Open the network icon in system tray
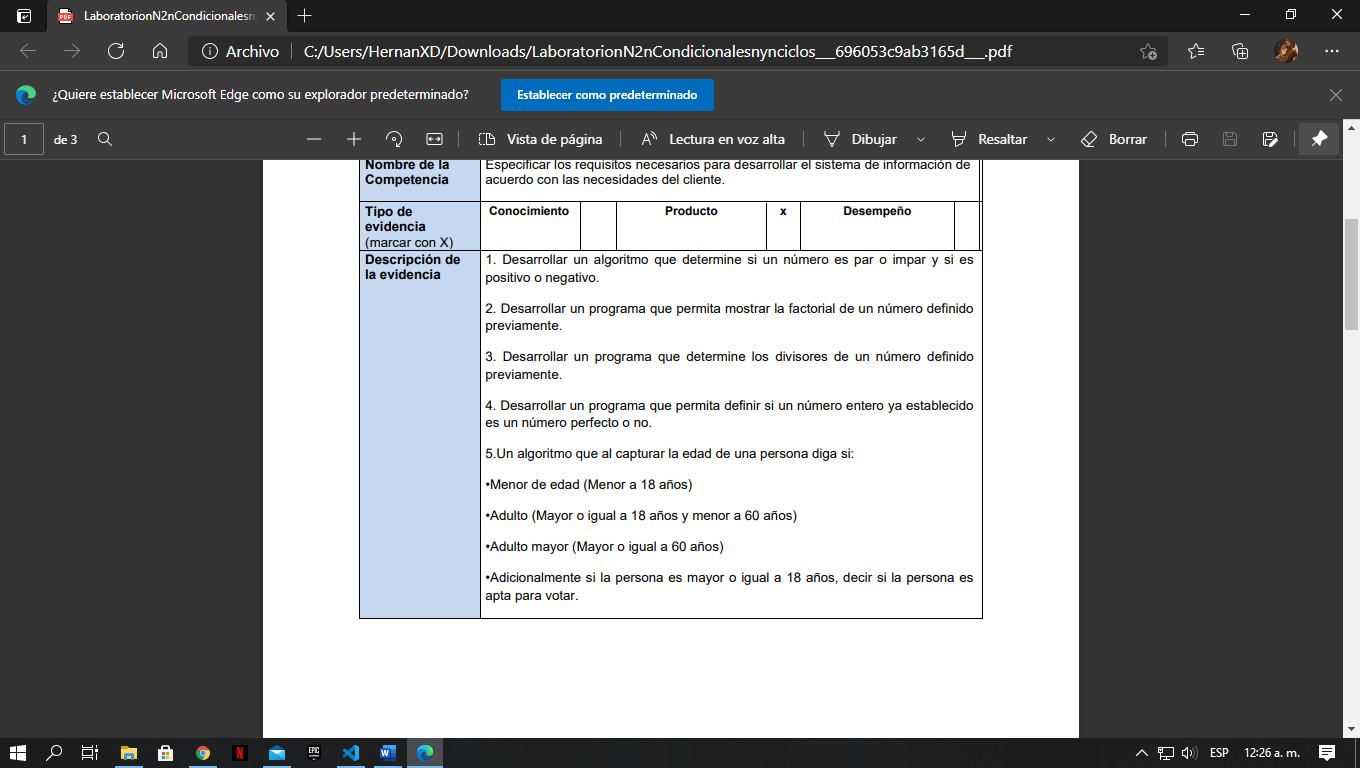This screenshot has width=1360, height=768. 1166,752
